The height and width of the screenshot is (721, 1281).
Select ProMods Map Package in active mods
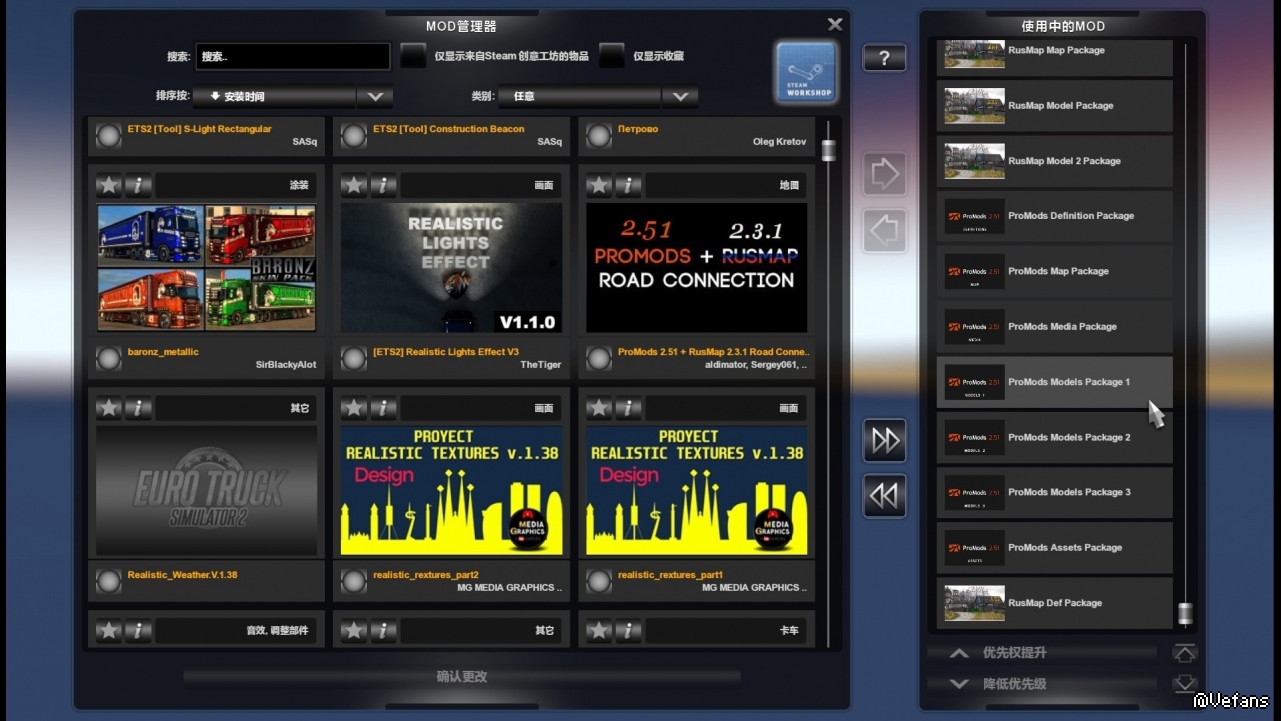[1055, 271]
